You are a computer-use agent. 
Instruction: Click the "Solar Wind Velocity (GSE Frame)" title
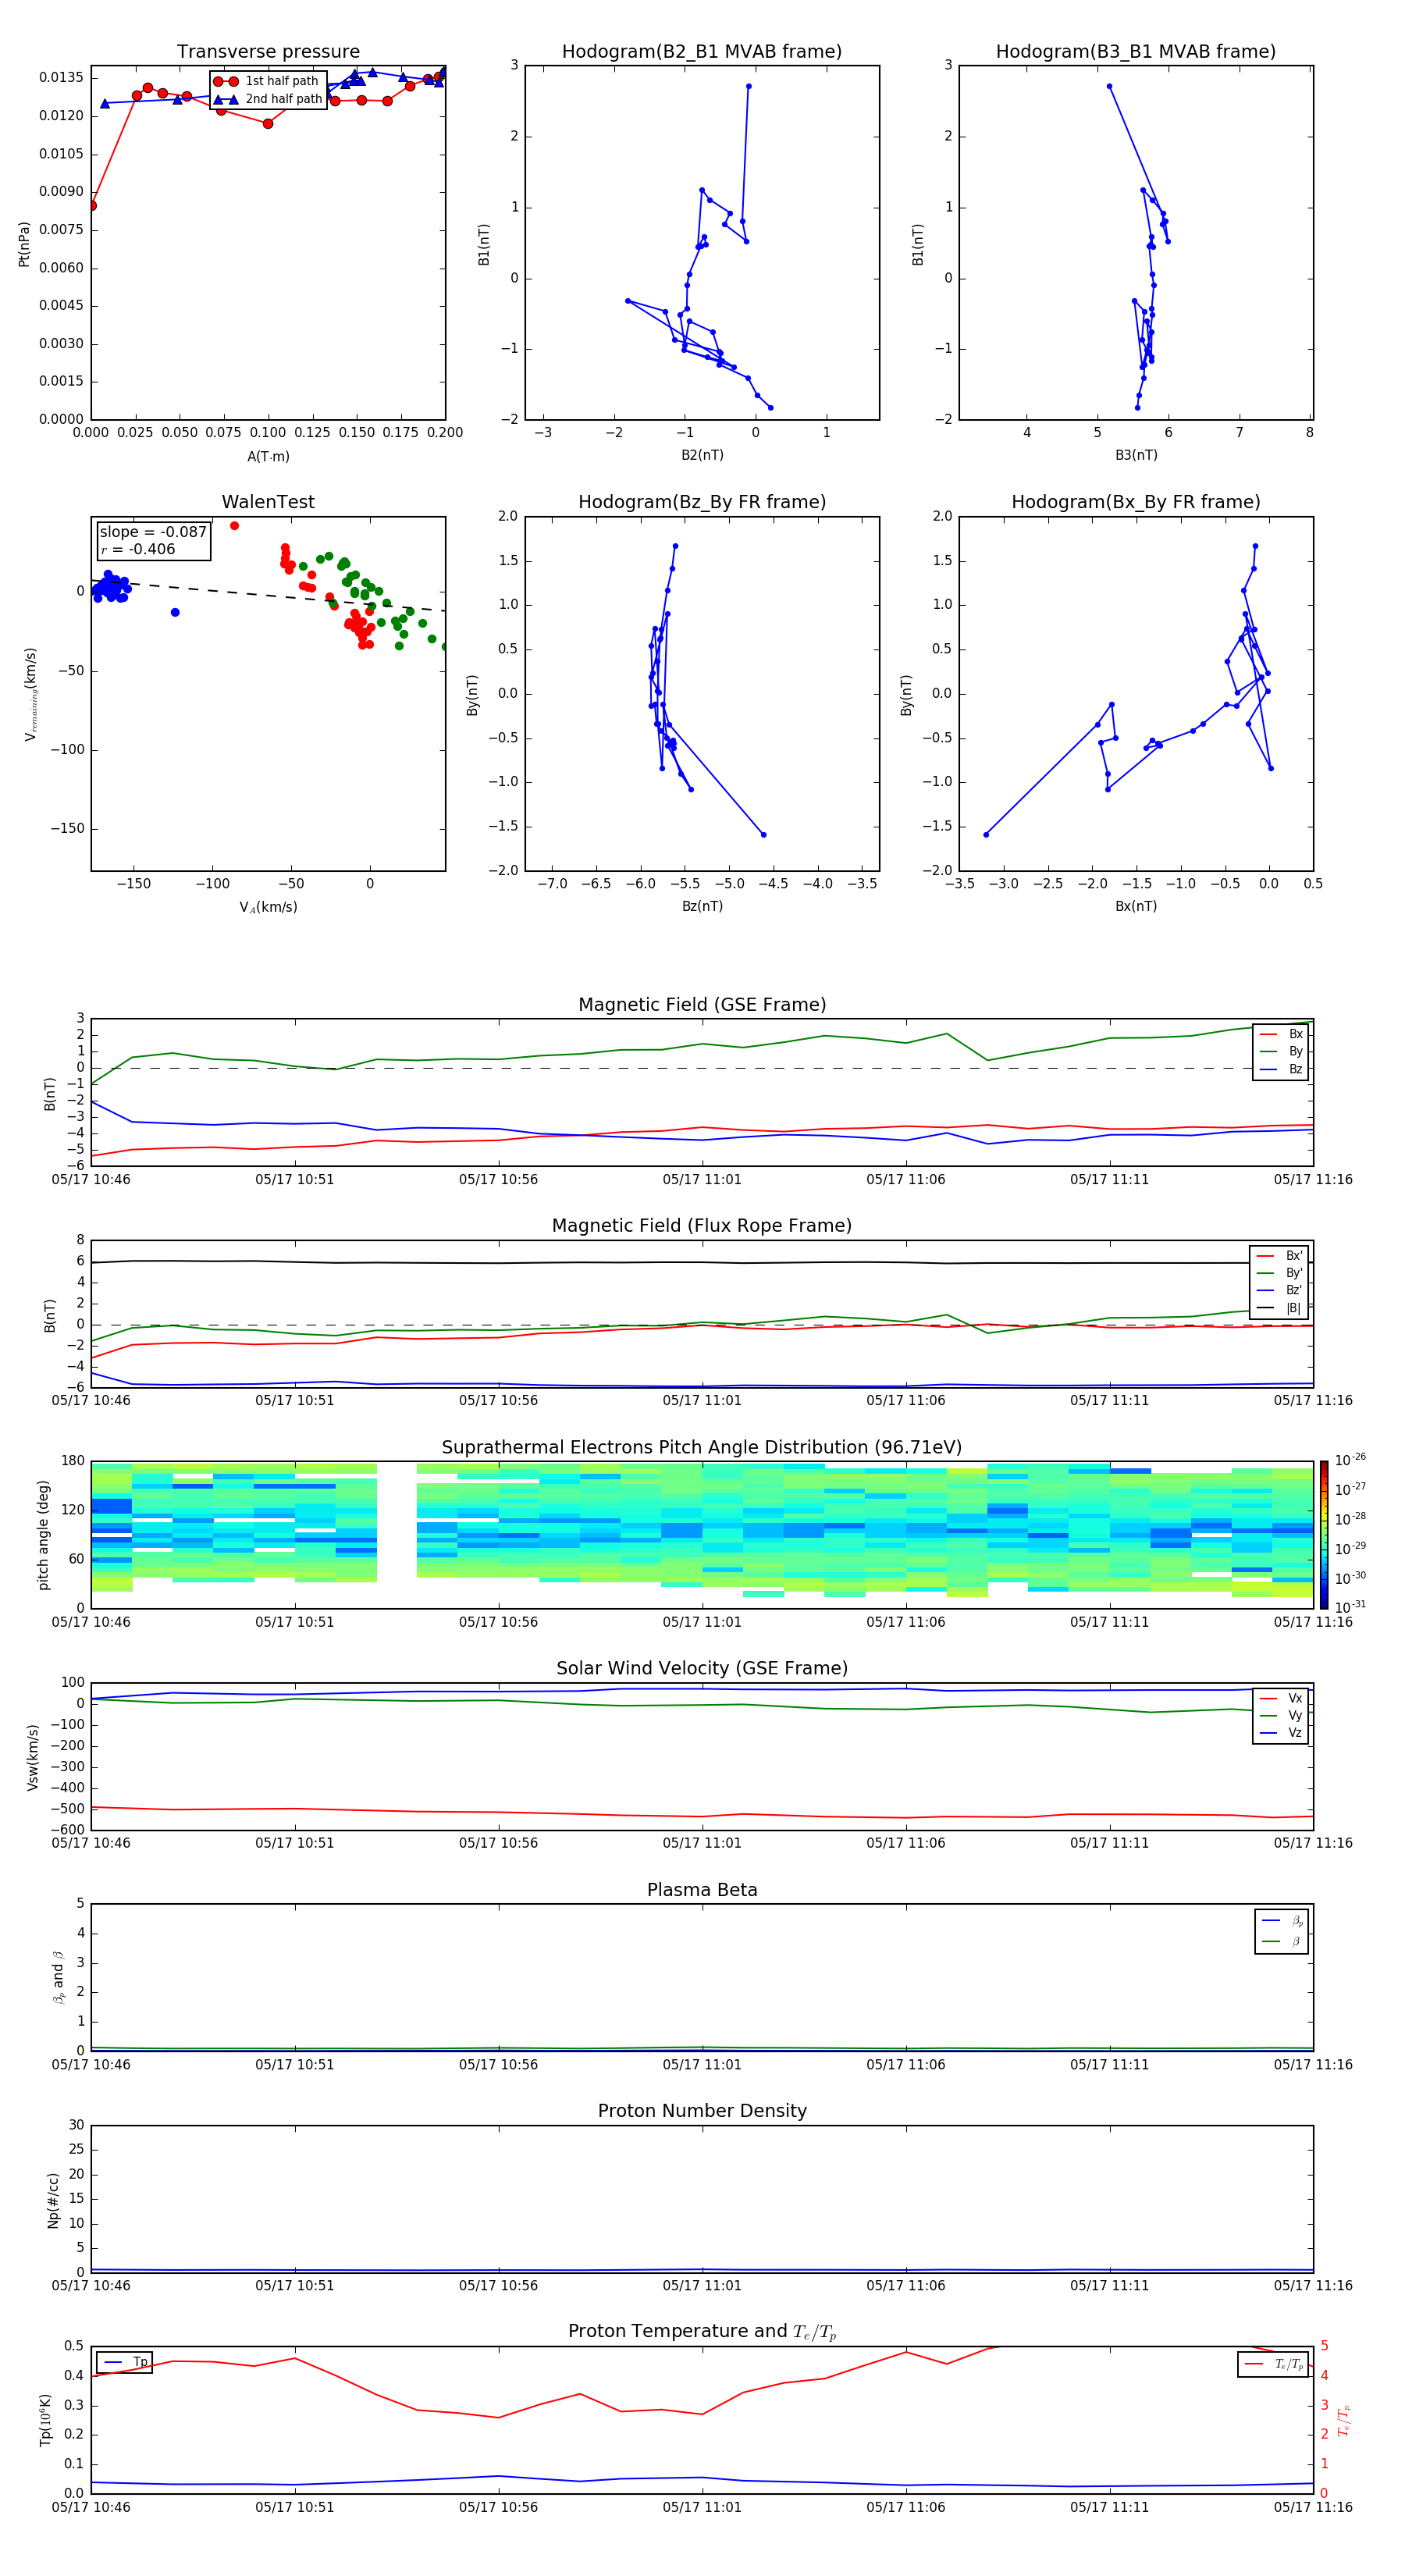[702, 1669]
